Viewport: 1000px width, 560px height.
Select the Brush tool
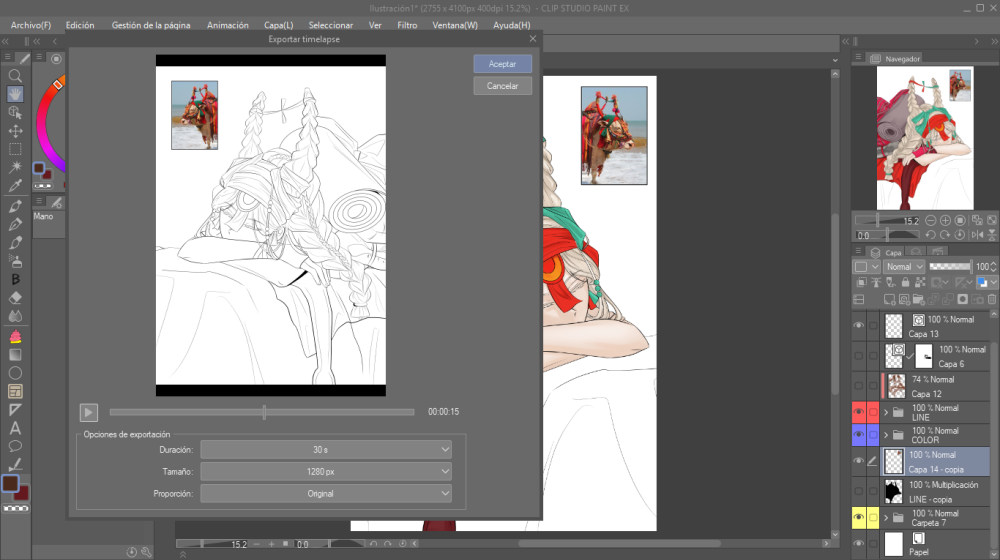(15, 243)
